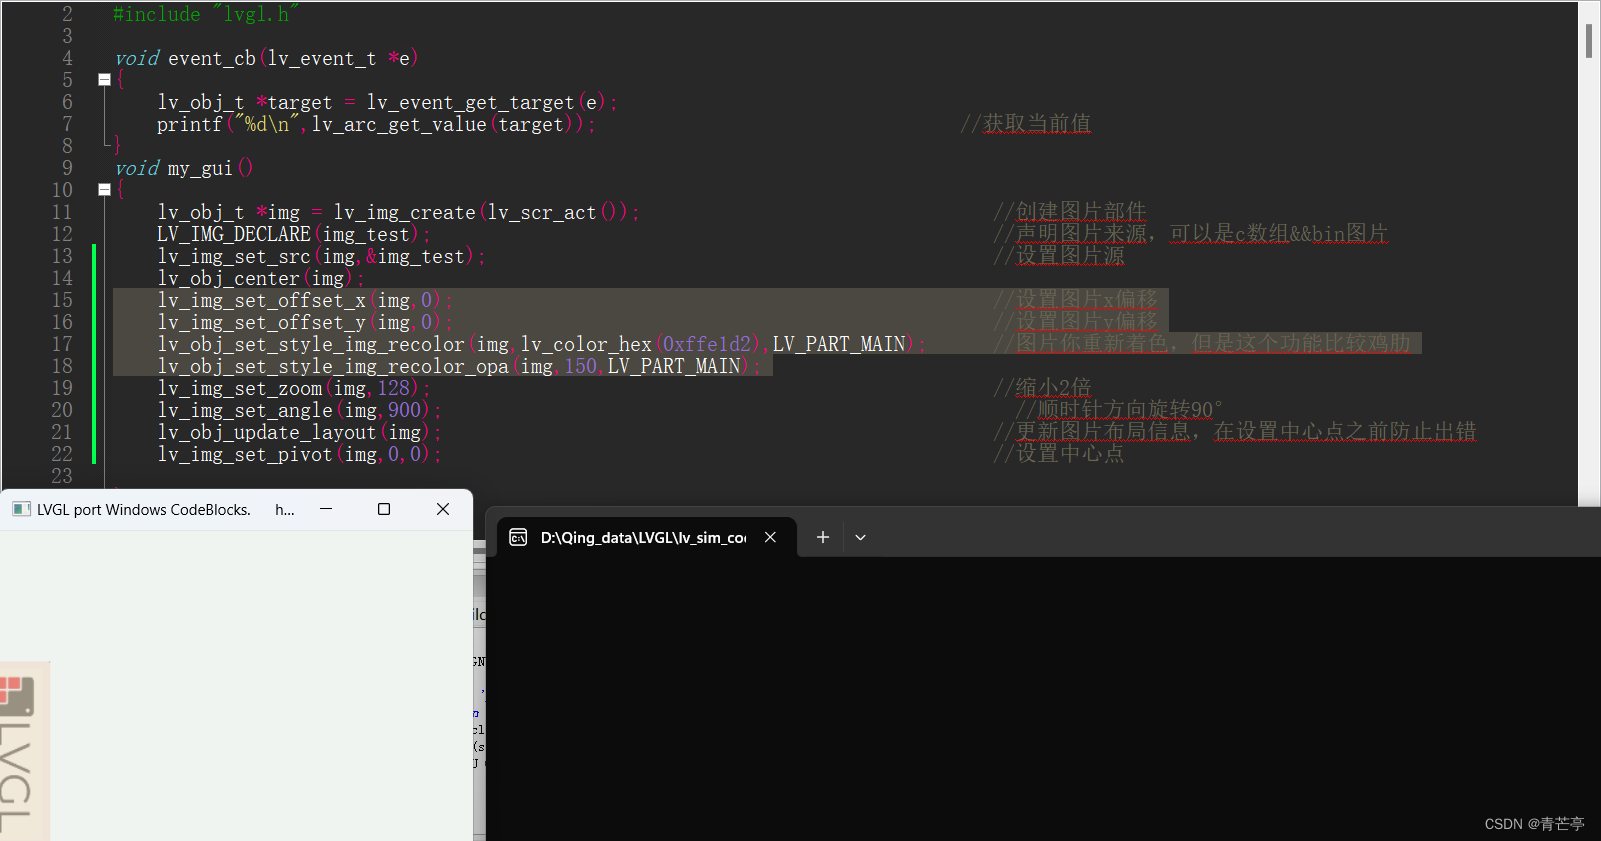
Task: Click line number 22 in the gutter
Action: click(x=62, y=454)
